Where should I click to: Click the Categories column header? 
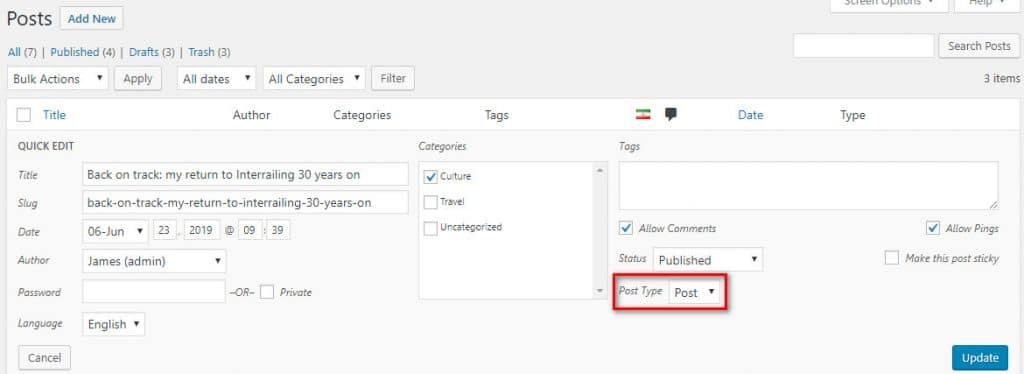click(x=362, y=115)
